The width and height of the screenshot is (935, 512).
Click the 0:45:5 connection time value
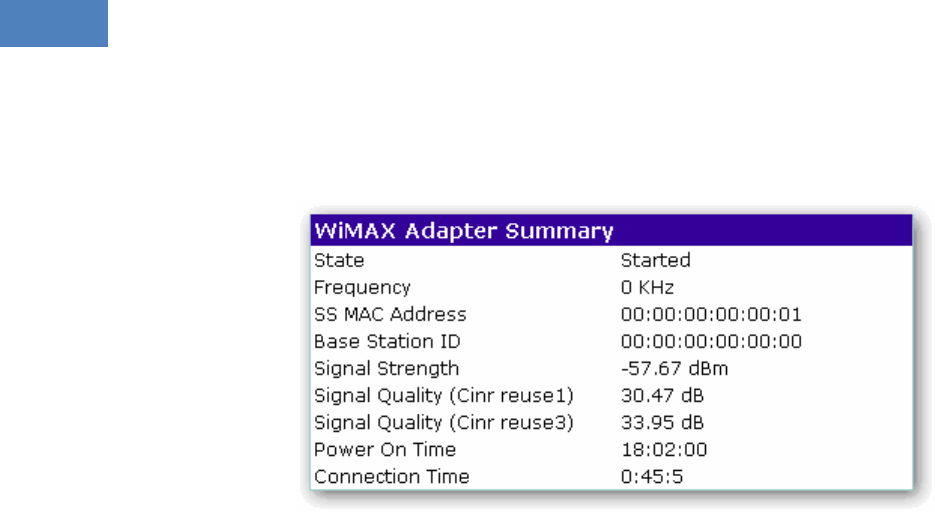(652, 477)
